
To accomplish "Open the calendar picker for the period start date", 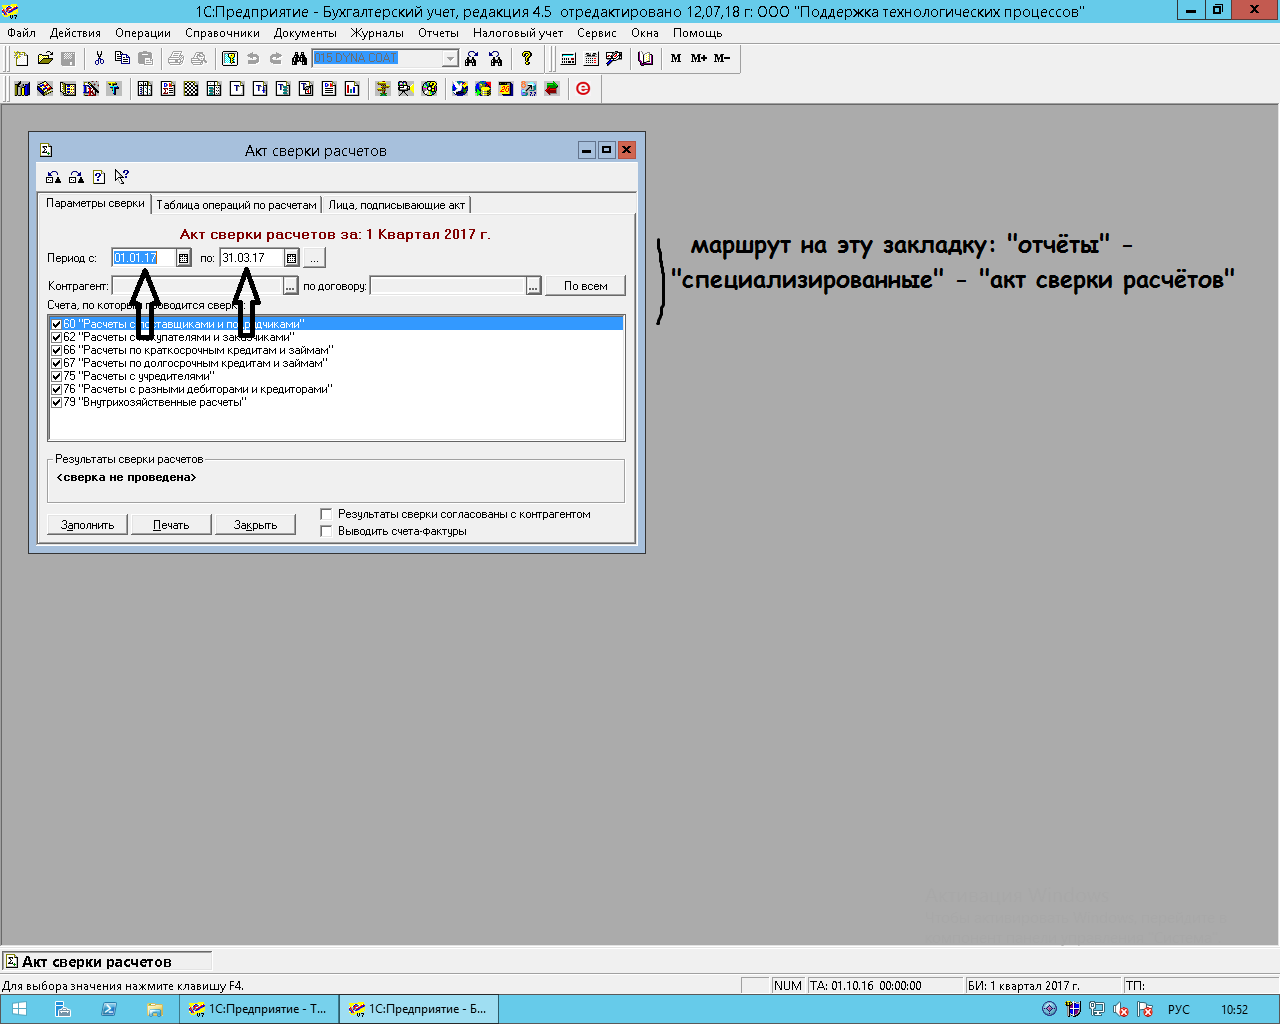I will (x=183, y=258).
